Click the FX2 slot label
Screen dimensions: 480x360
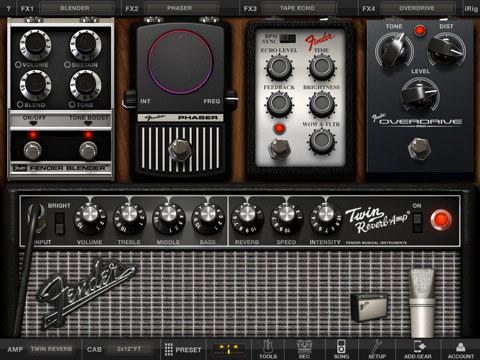[x=132, y=8]
